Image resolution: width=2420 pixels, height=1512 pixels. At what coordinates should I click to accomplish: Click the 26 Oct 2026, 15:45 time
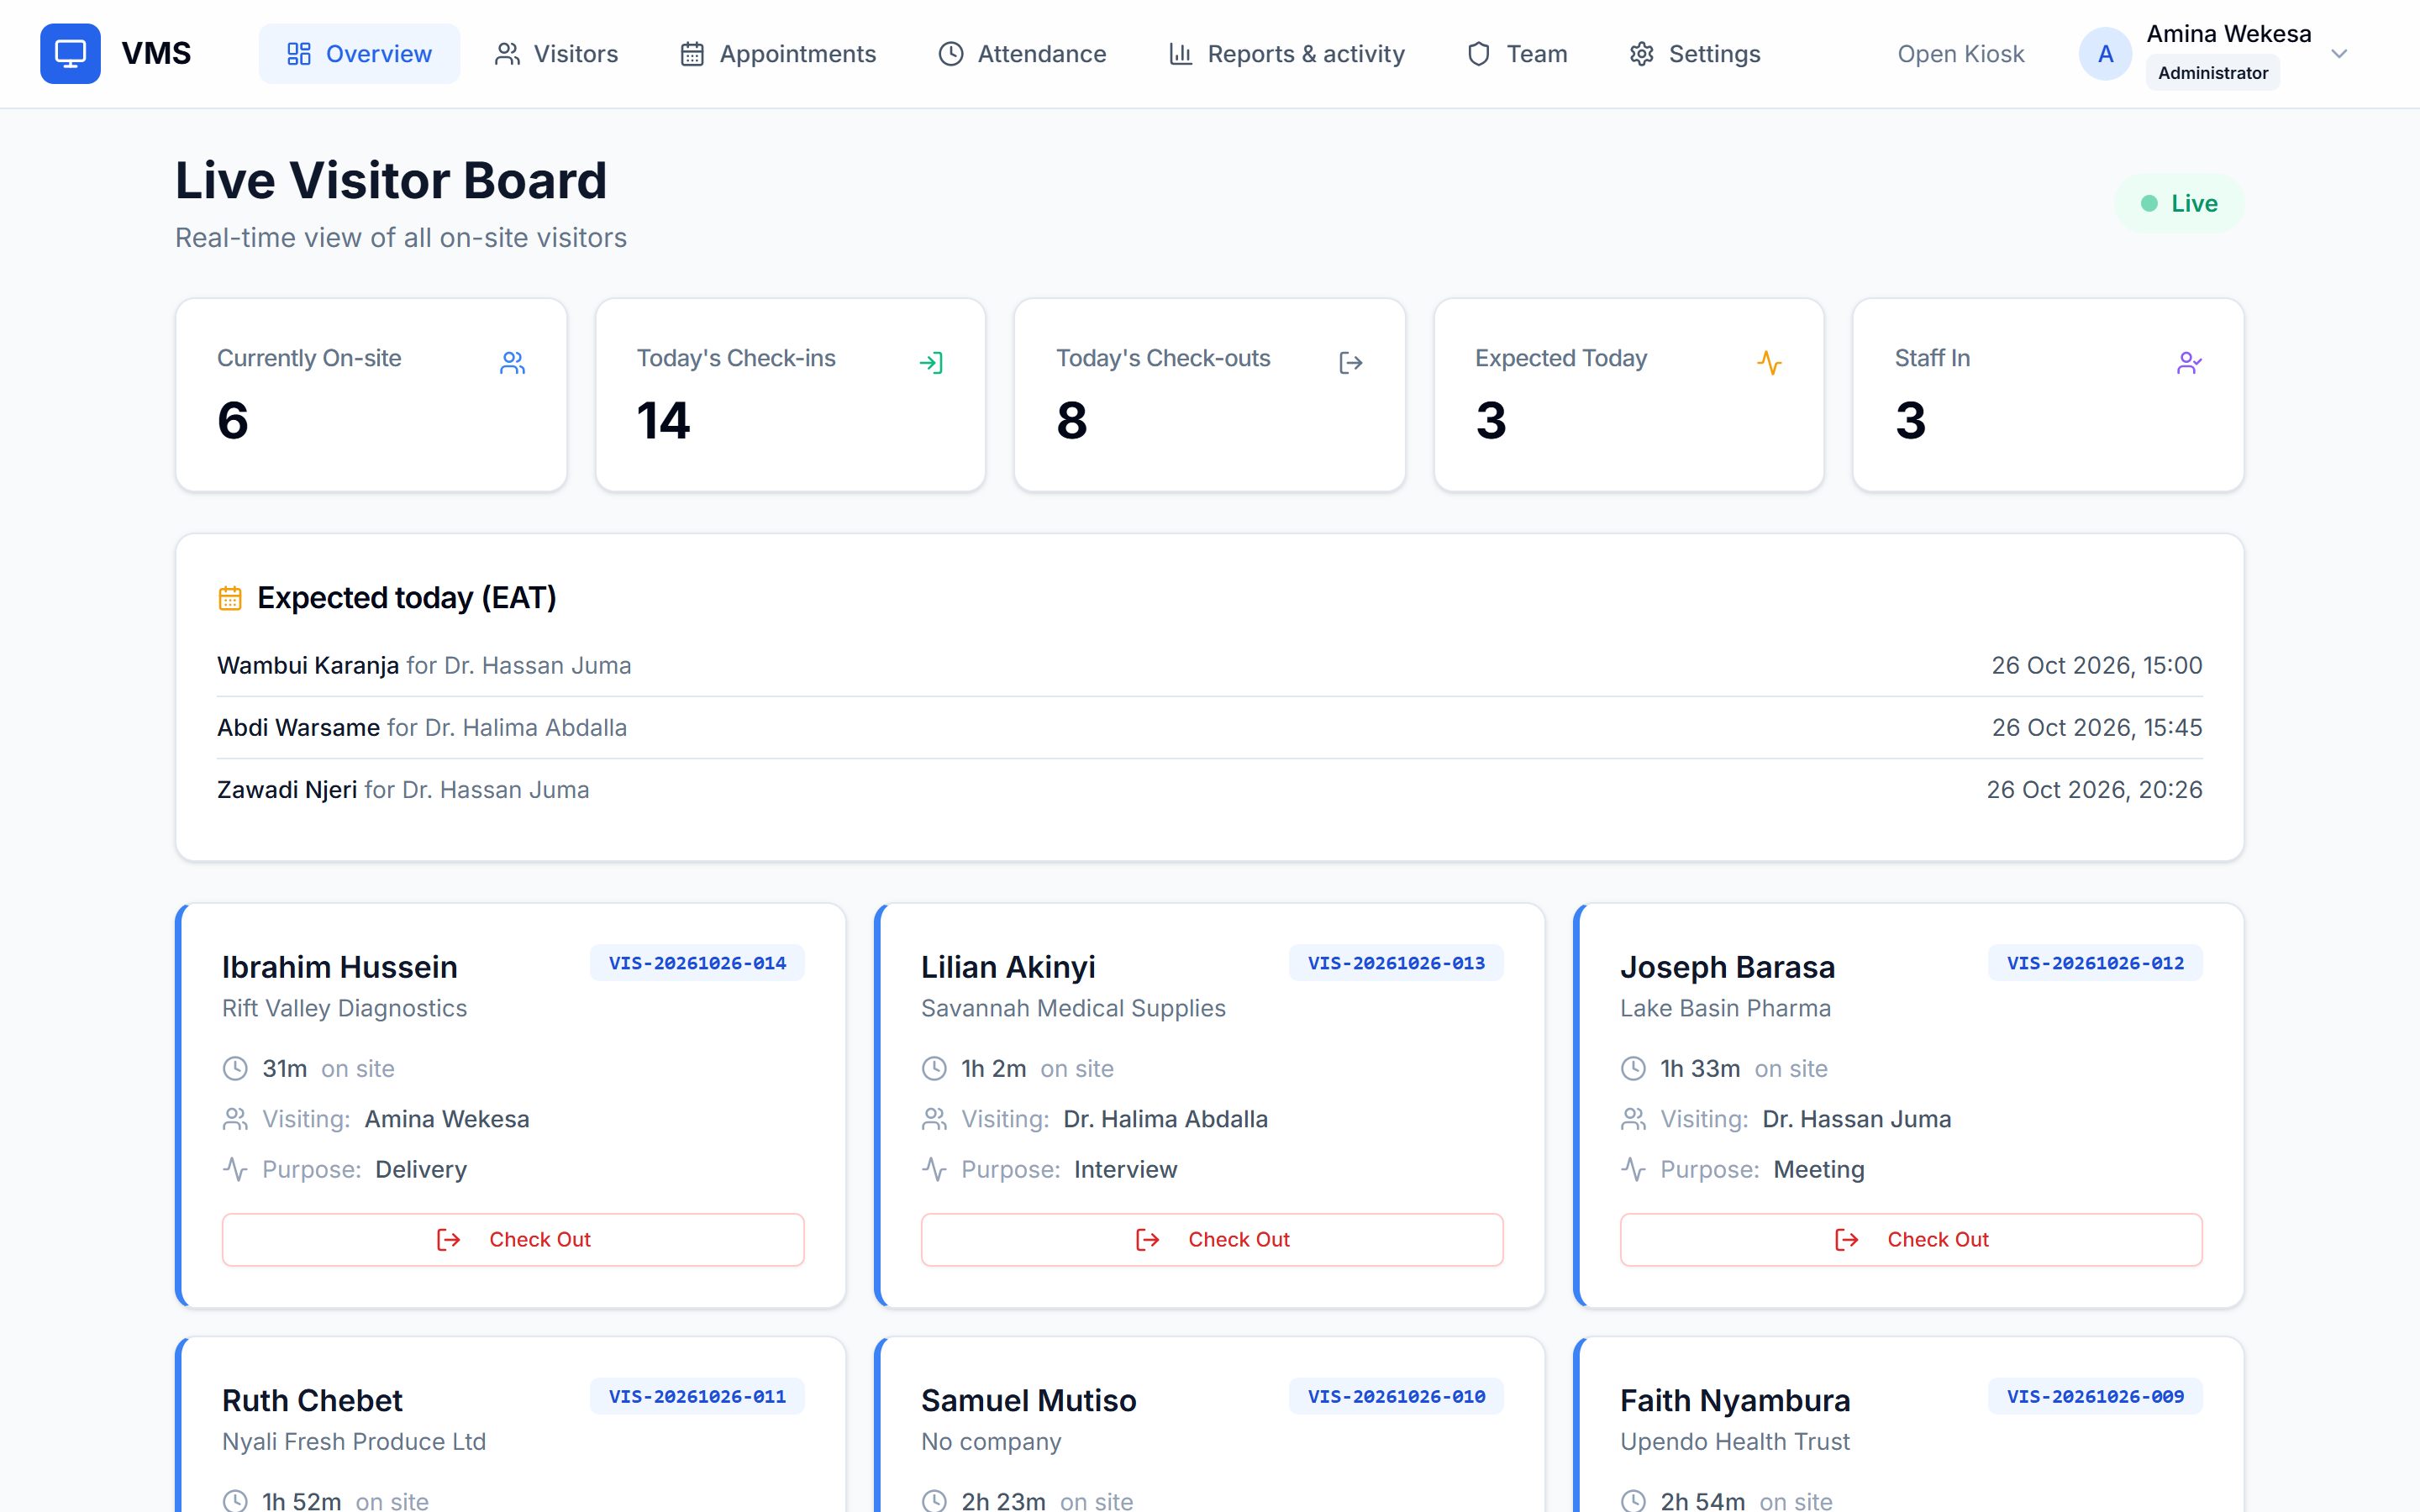(x=2096, y=728)
